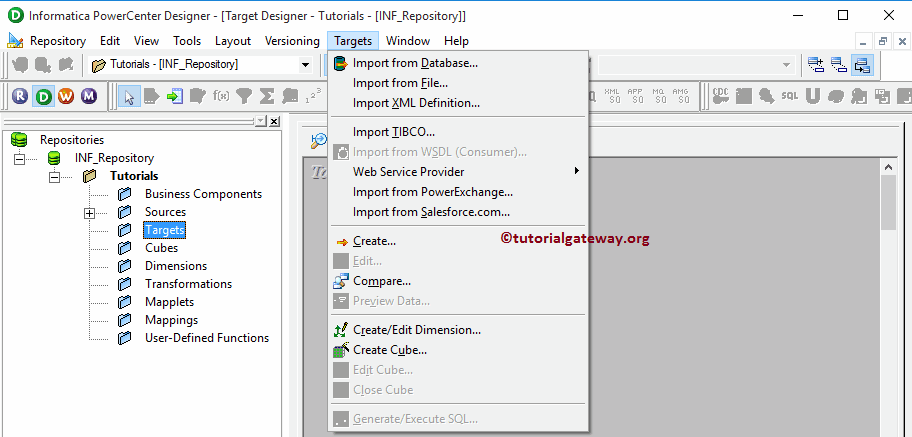Click the CDC key toolbar icon
This screenshot has width=912, height=437.
[x=721, y=96]
